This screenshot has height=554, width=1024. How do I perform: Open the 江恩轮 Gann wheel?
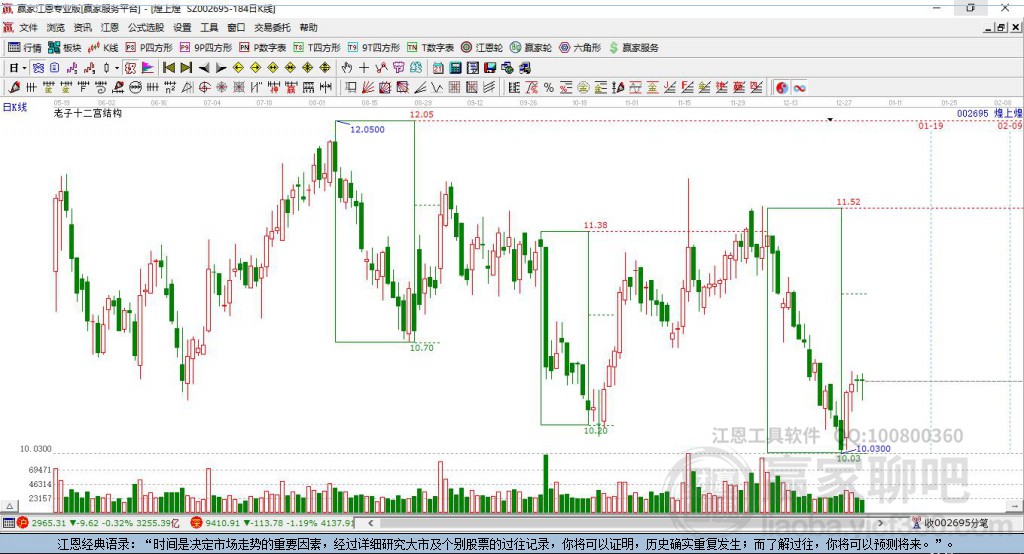(482, 47)
